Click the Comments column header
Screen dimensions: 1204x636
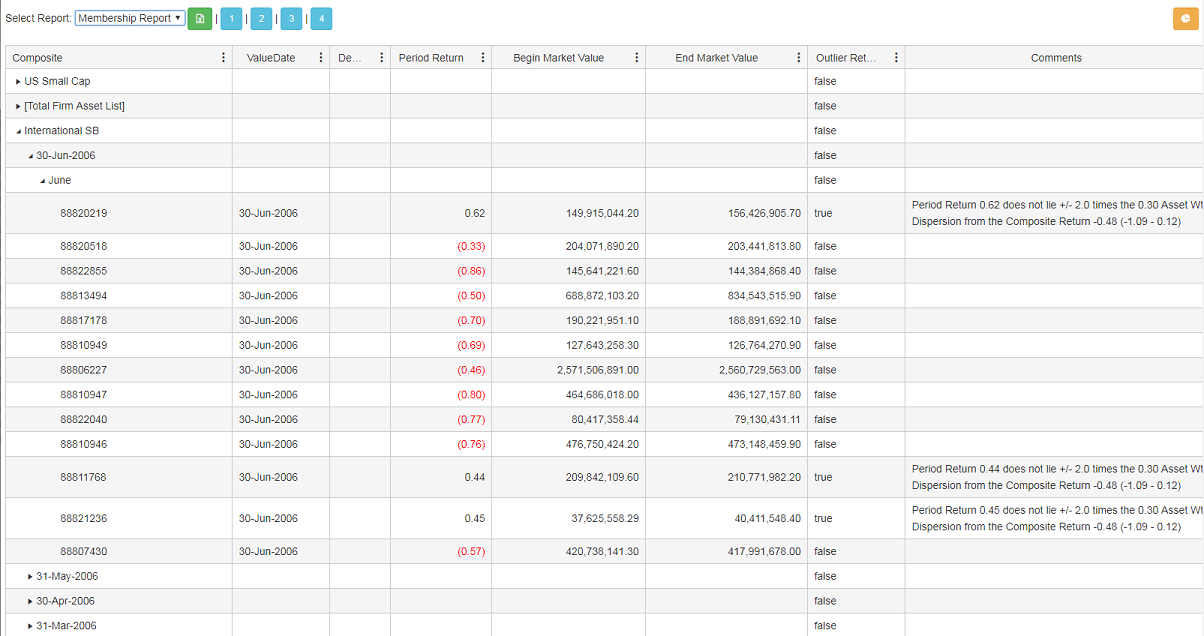tap(1056, 58)
